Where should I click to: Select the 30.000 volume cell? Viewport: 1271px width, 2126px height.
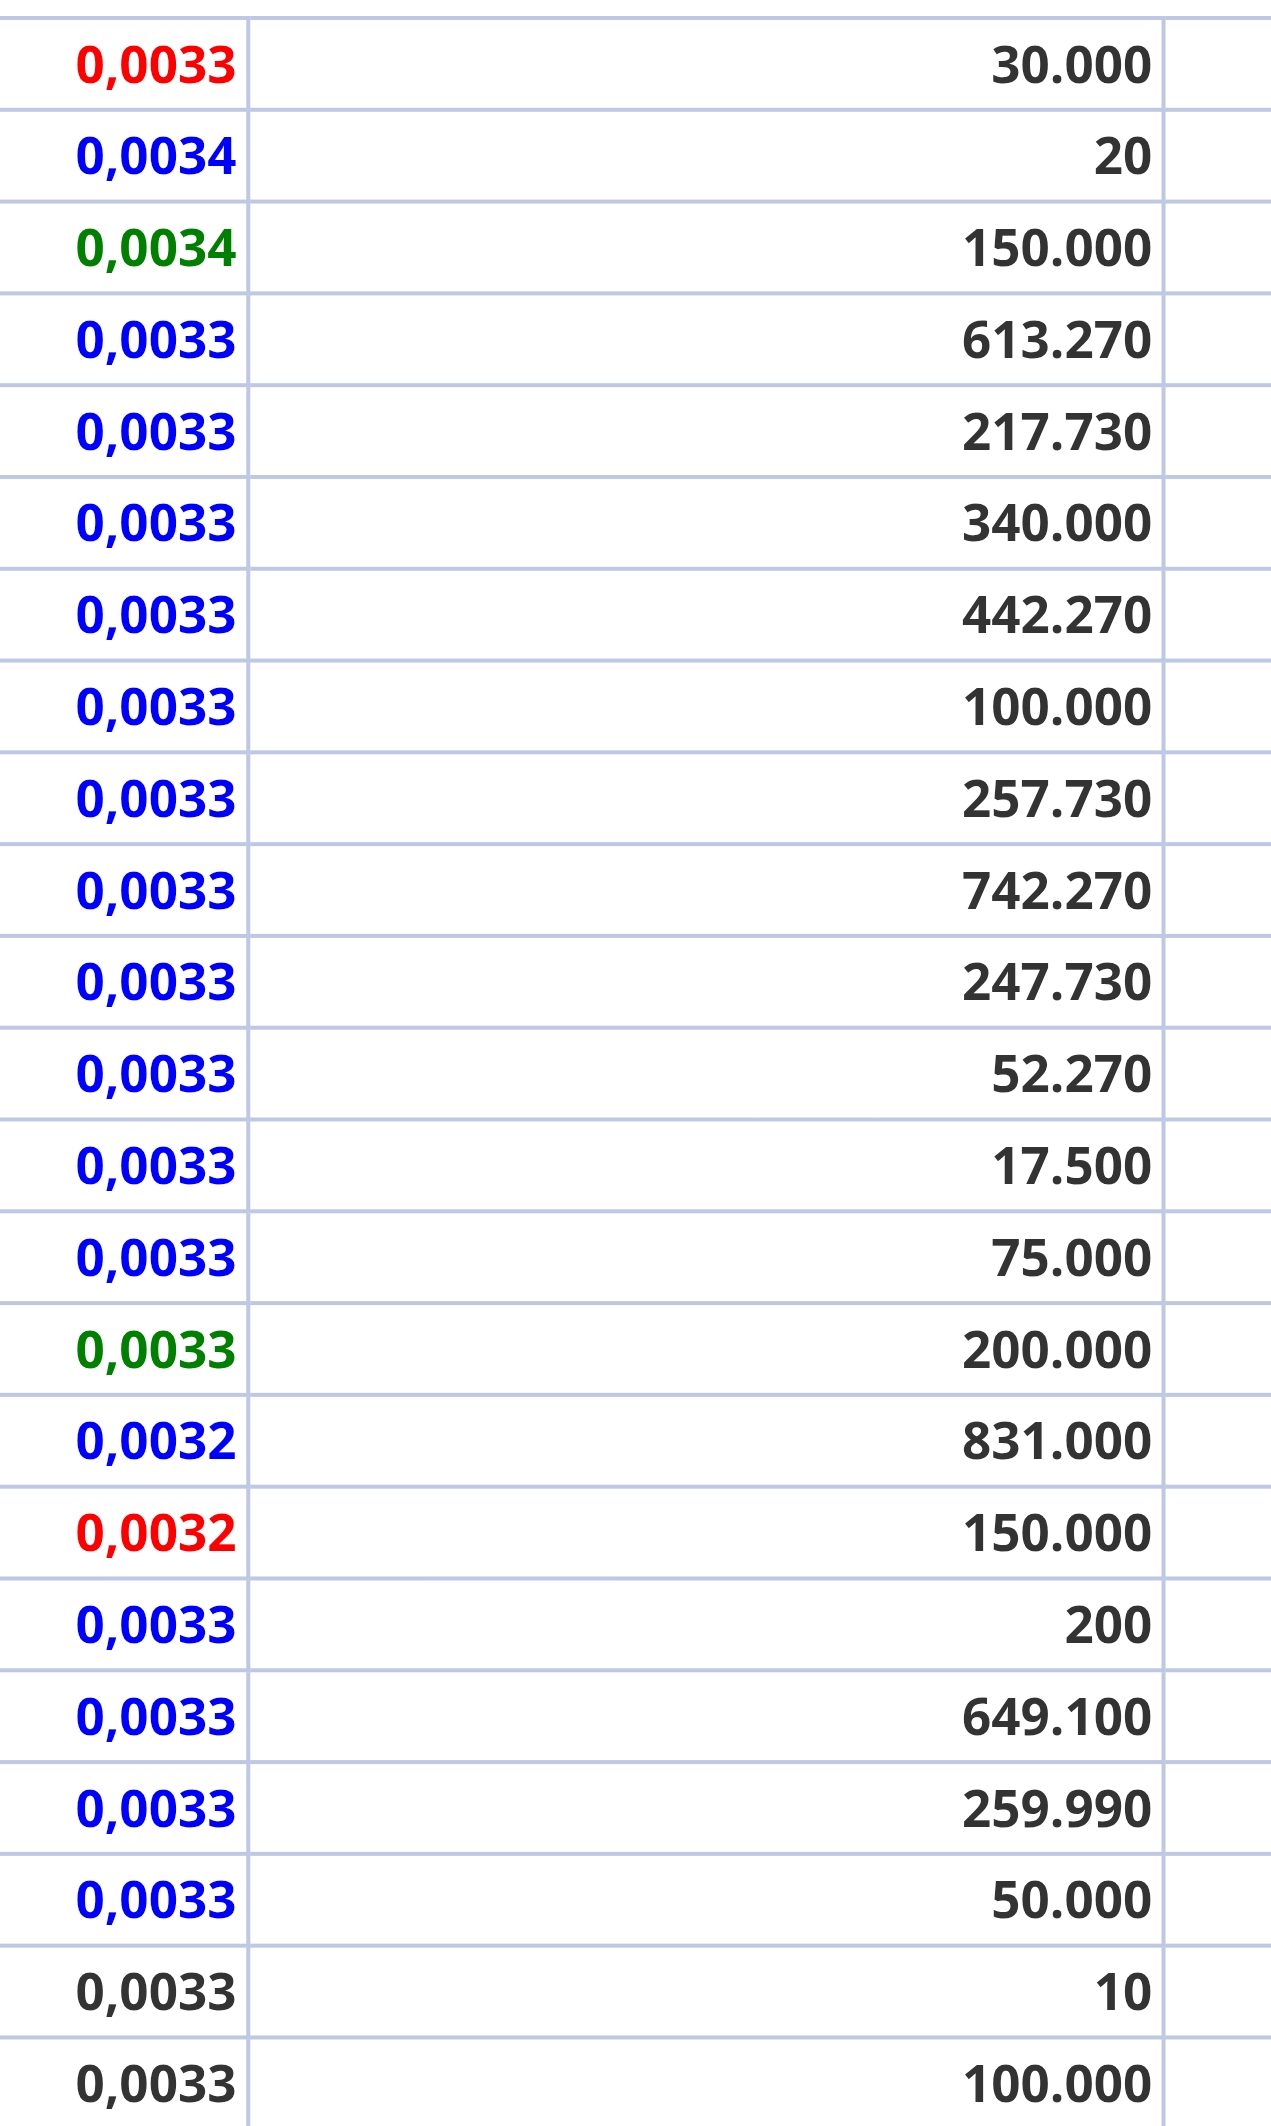[x=706, y=65]
